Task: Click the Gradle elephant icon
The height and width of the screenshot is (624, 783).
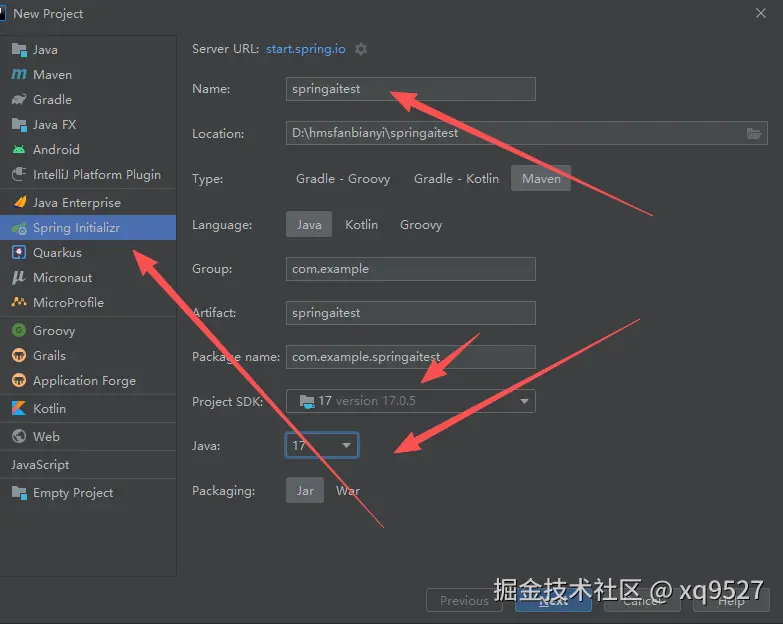Action: point(19,99)
